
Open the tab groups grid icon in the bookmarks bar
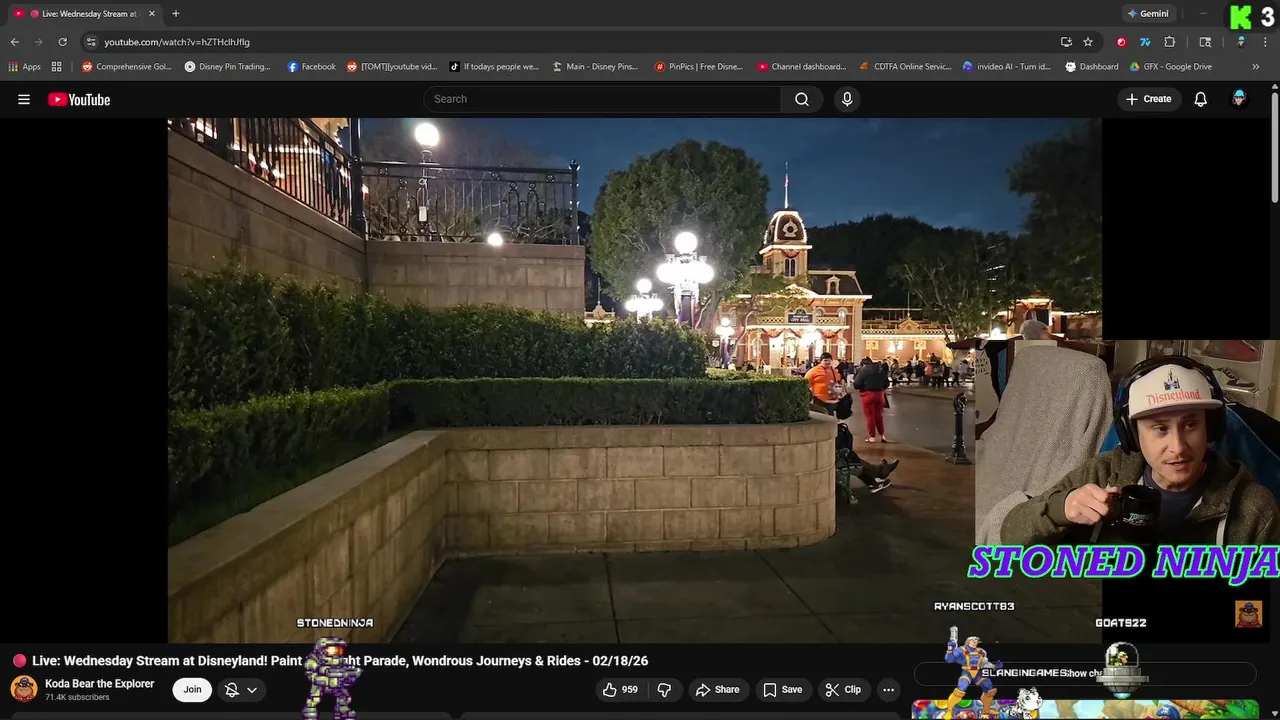click(x=56, y=67)
